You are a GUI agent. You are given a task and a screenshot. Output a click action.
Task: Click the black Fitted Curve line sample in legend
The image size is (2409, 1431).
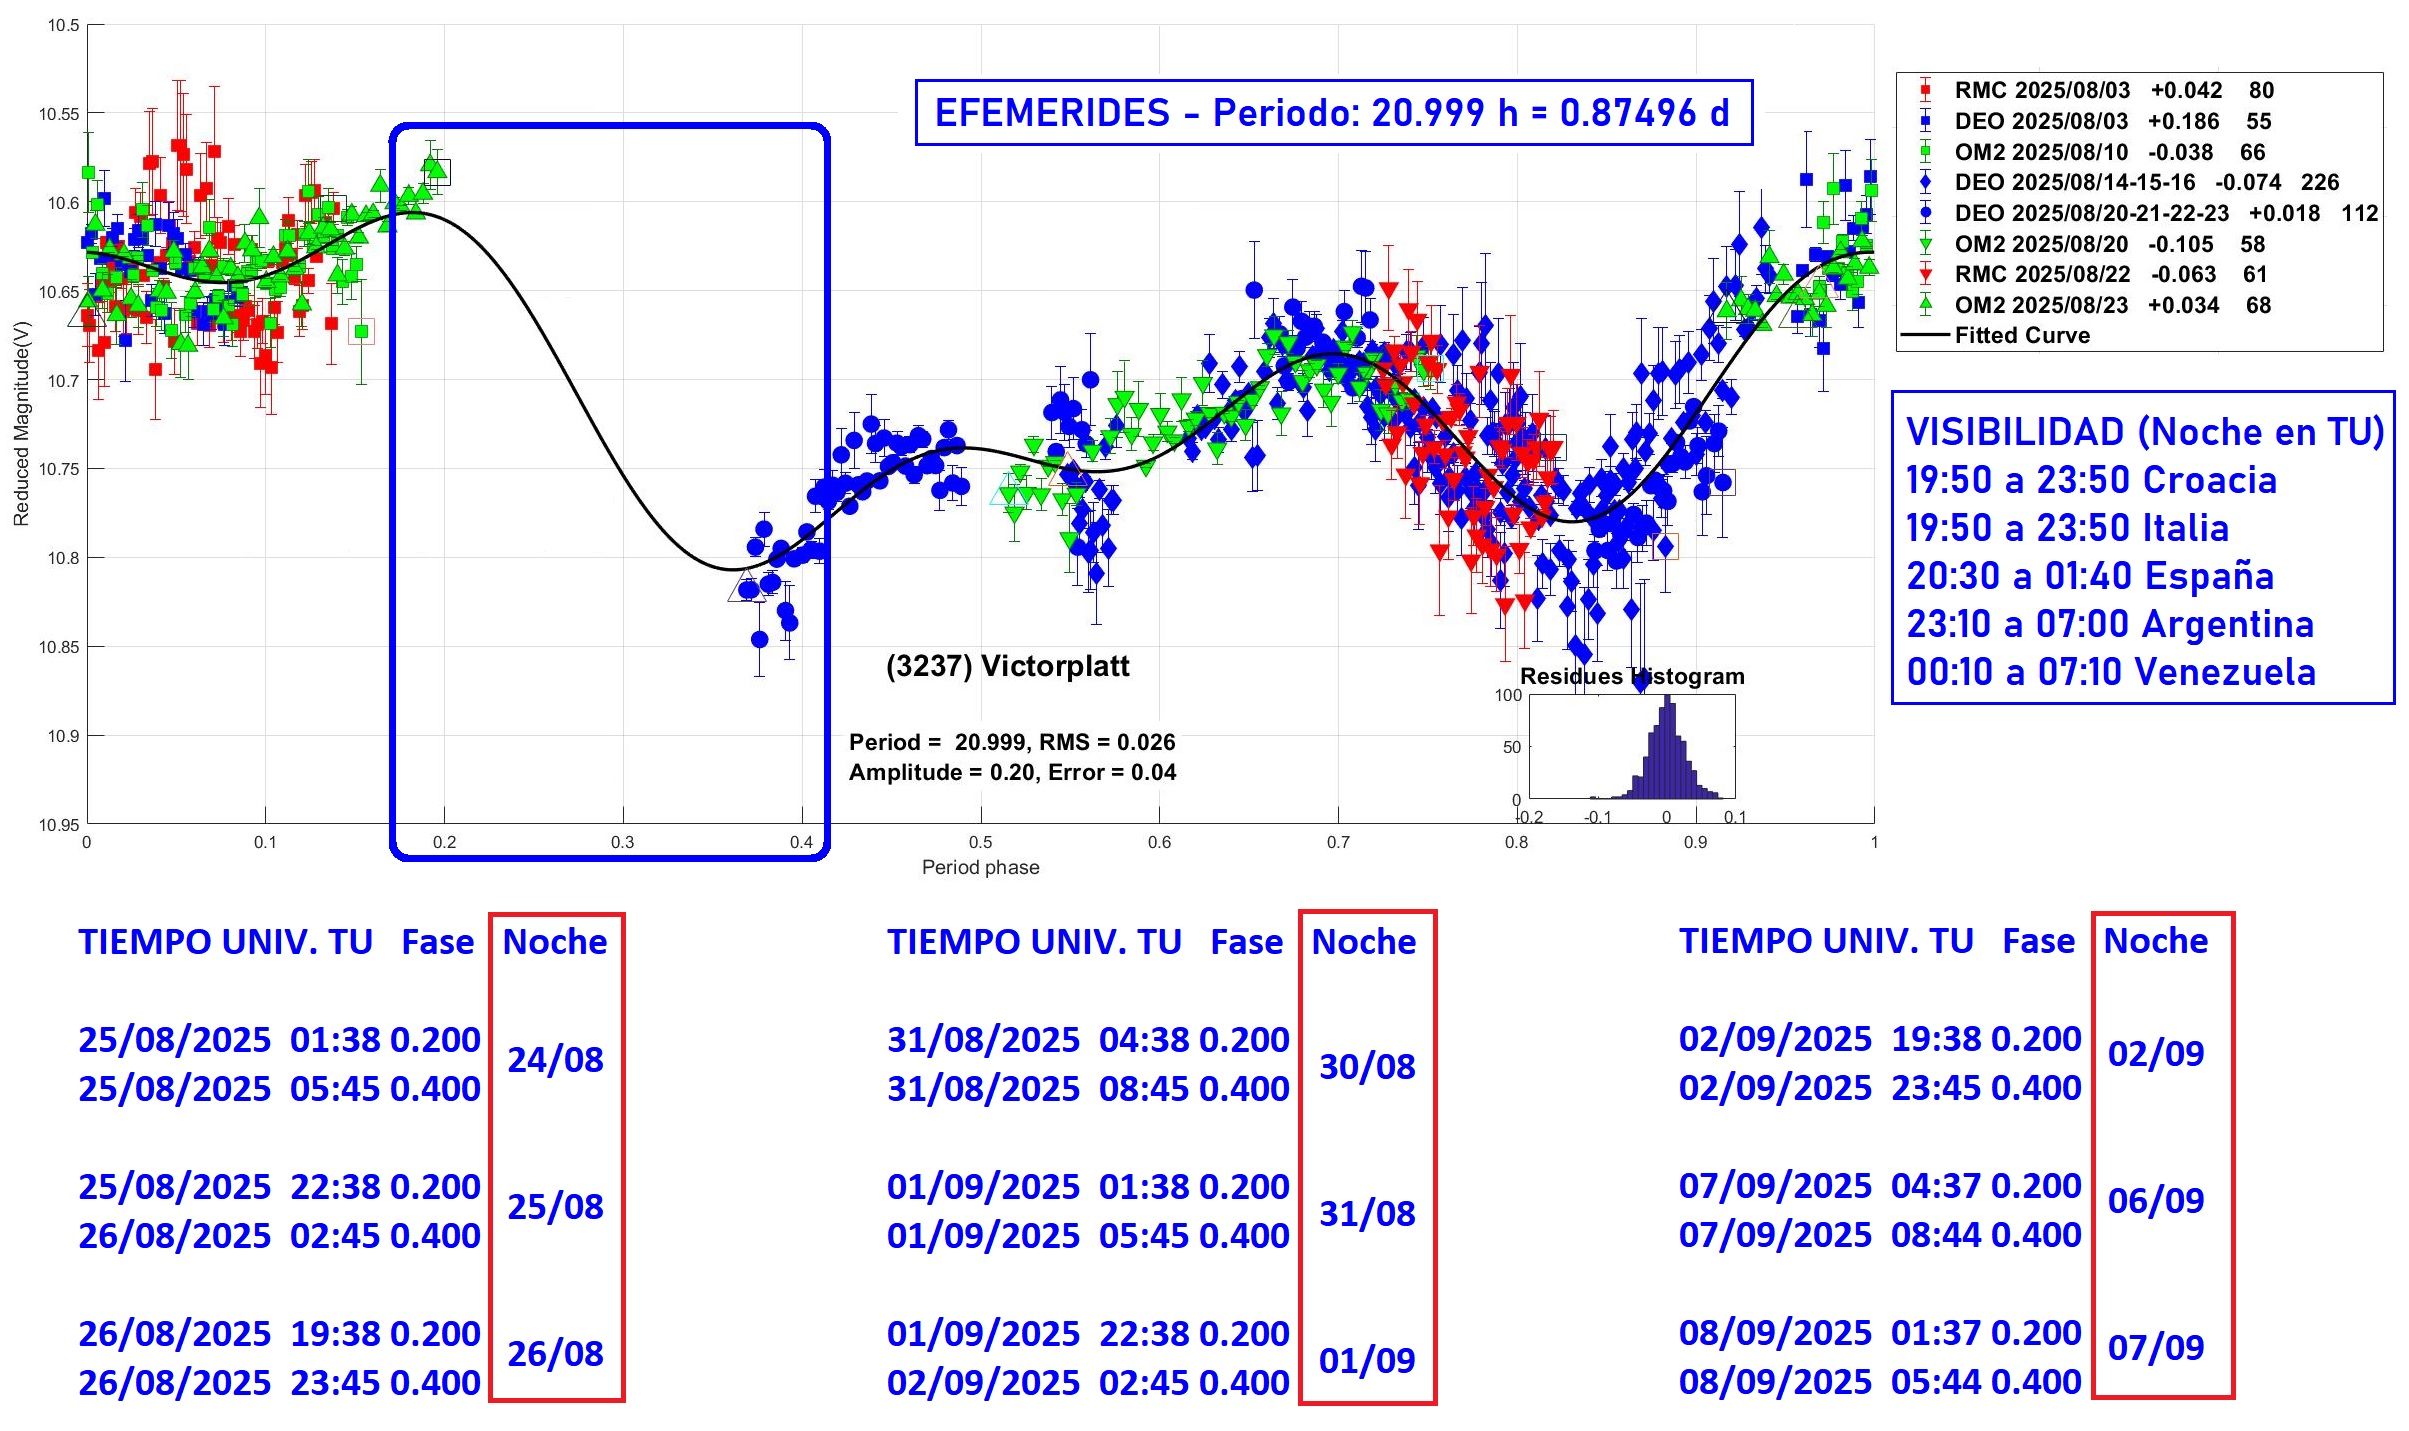coord(1925,335)
